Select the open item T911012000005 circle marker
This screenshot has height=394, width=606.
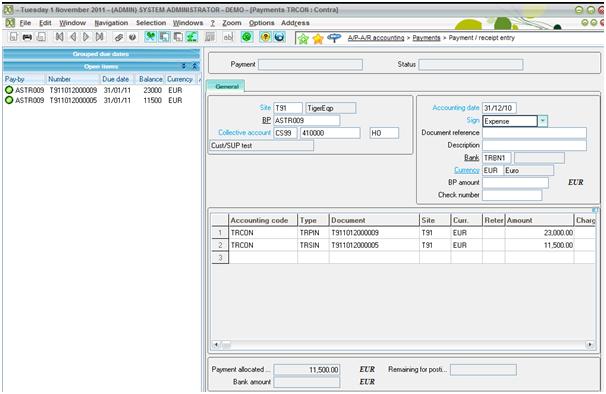tap(9, 100)
